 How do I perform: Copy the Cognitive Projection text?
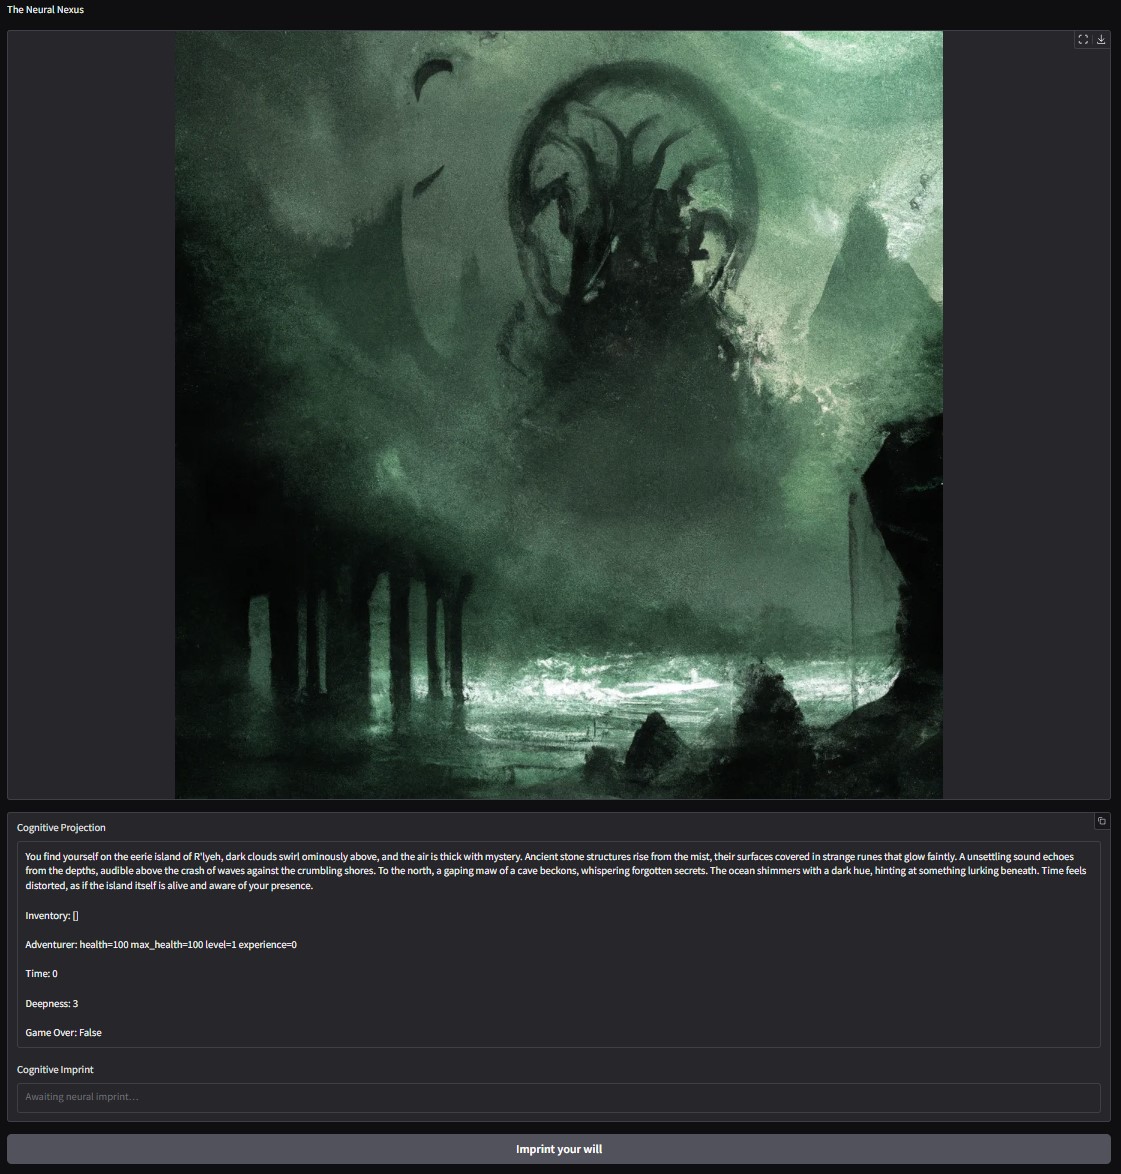(1102, 821)
